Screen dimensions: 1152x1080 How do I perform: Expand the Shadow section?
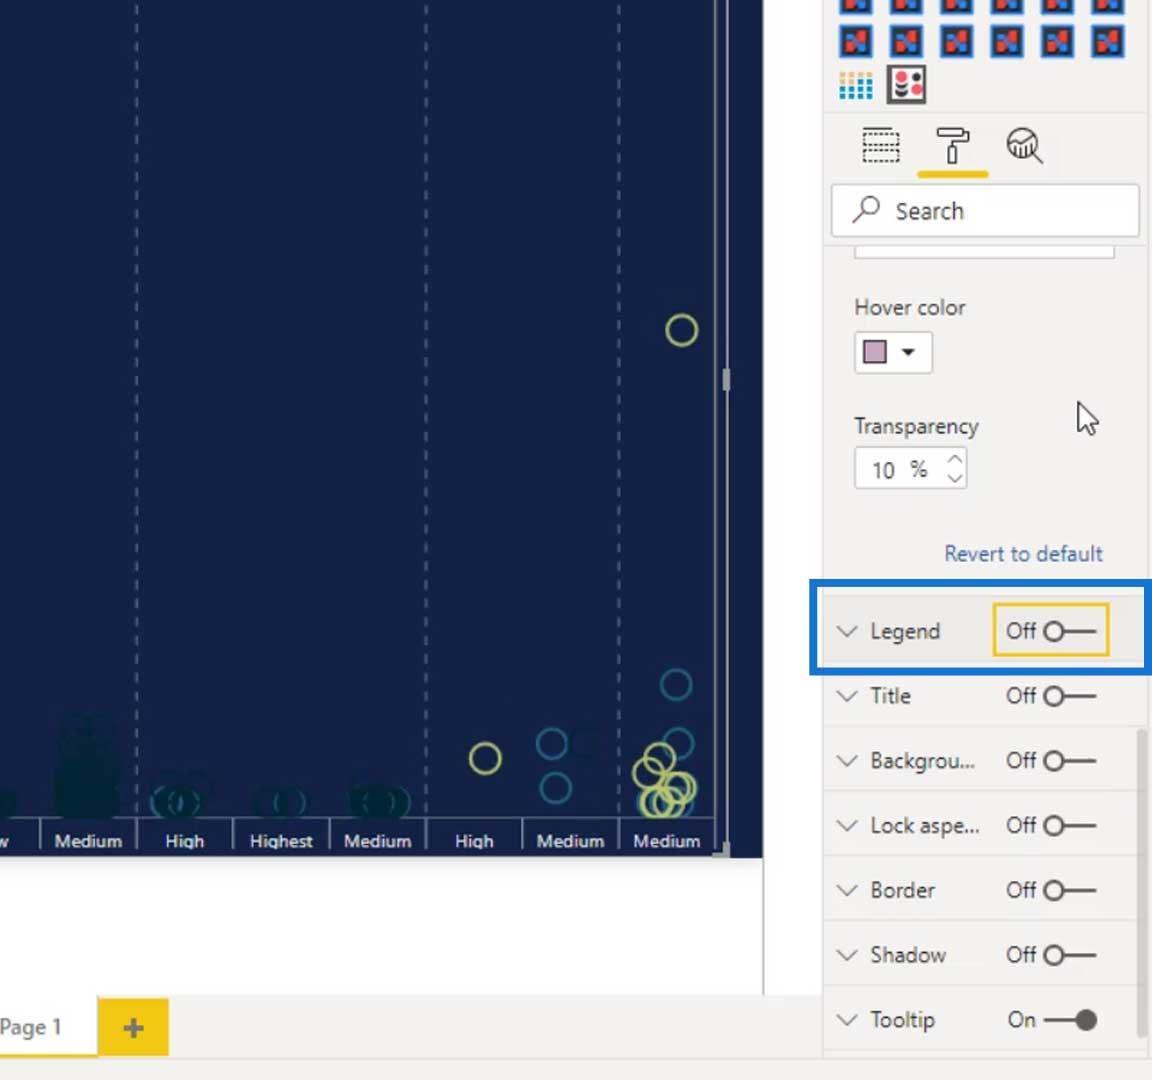click(846, 954)
